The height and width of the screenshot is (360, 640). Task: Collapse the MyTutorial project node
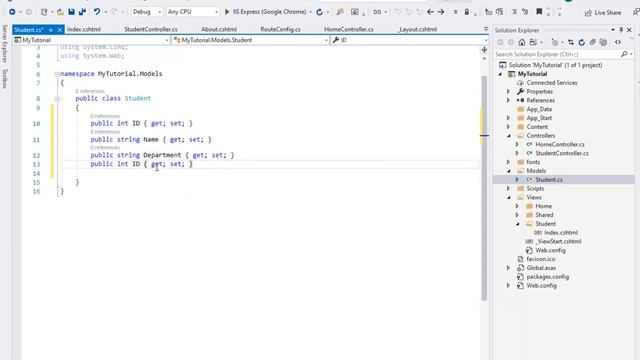point(500,74)
